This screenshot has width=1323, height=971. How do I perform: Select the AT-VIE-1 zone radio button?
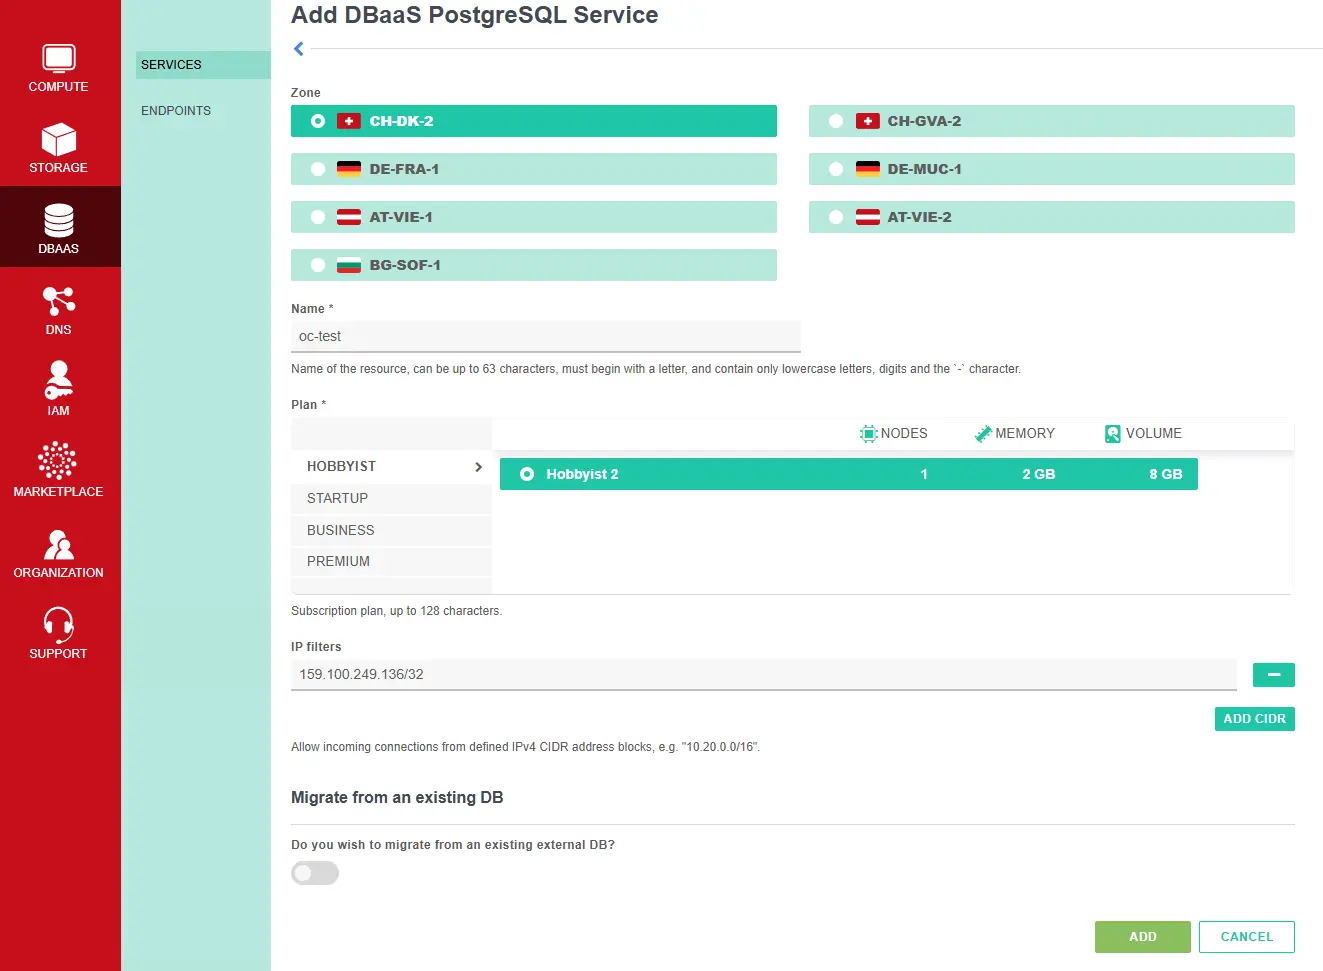pyautogui.click(x=318, y=217)
